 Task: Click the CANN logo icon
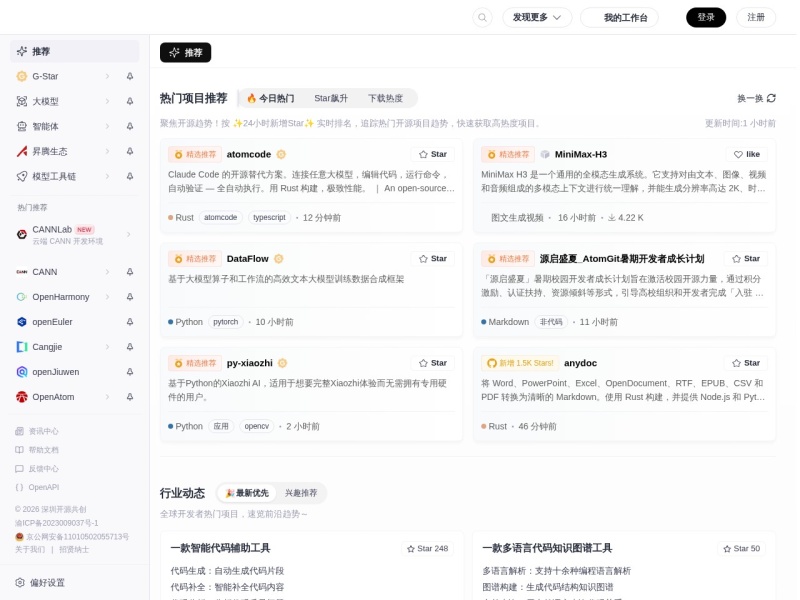click(21, 272)
